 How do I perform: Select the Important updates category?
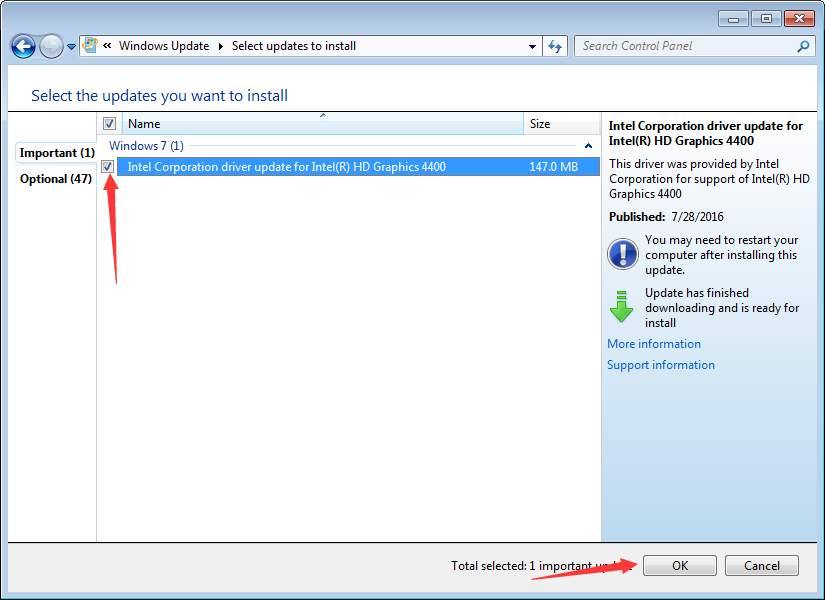(x=55, y=152)
